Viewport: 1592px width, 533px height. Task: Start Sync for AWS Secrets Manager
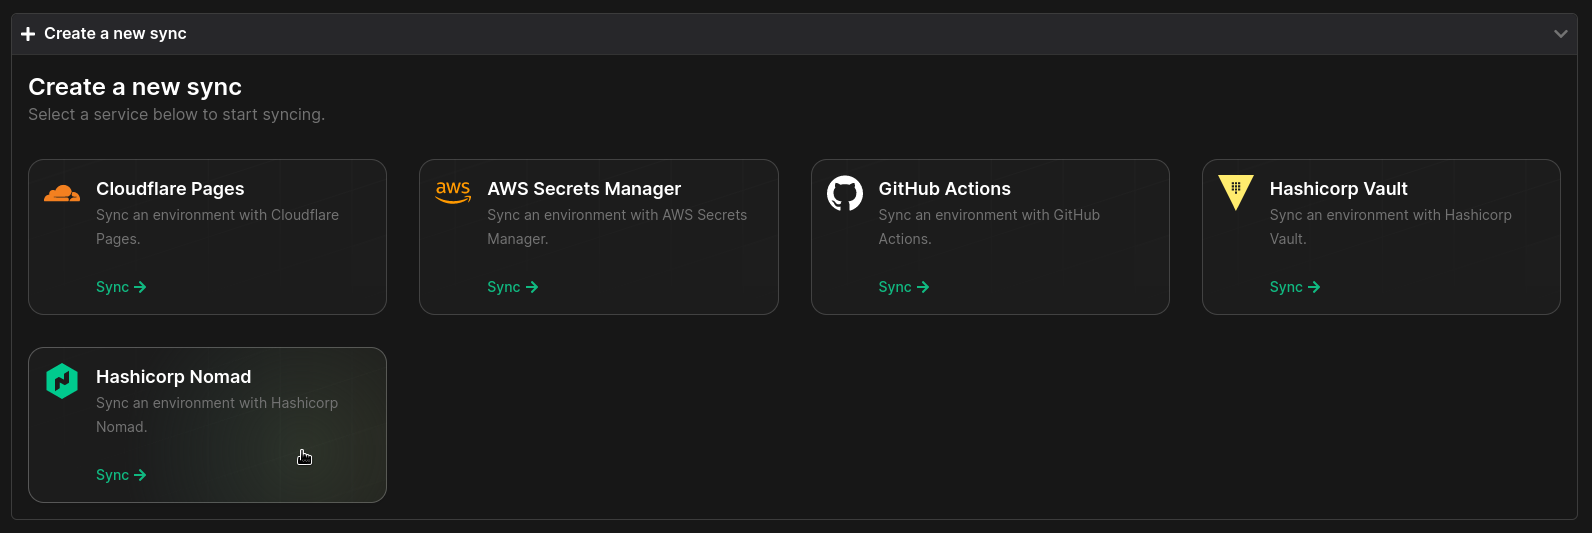click(x=512, y=287)
